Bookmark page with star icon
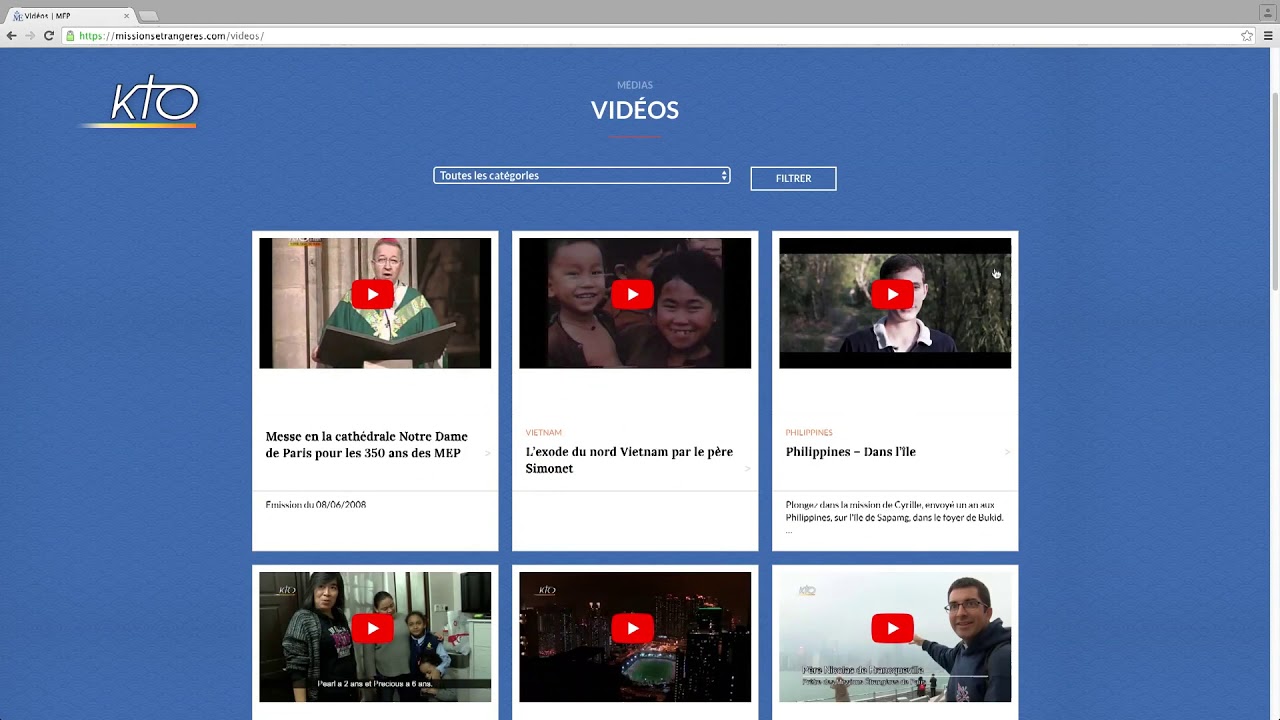 click(1247, 36)
